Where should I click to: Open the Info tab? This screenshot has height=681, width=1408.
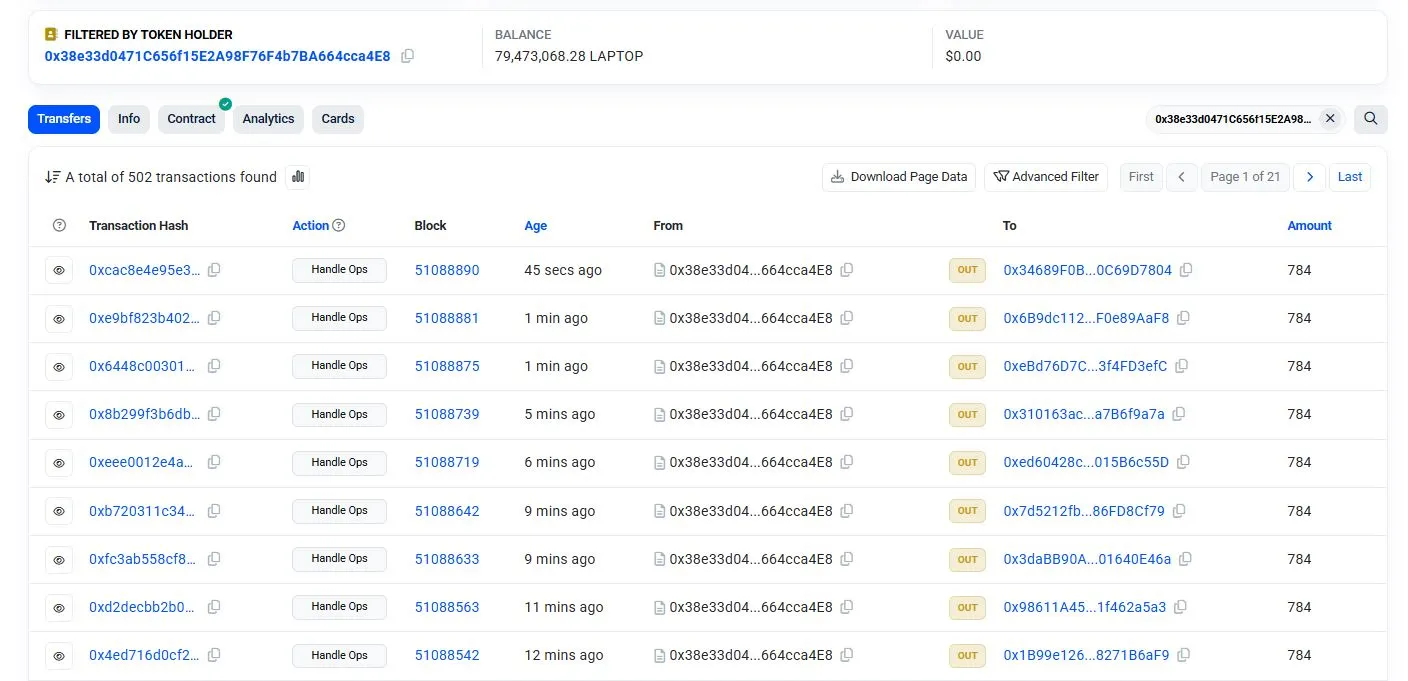click(x=129, y=119)
